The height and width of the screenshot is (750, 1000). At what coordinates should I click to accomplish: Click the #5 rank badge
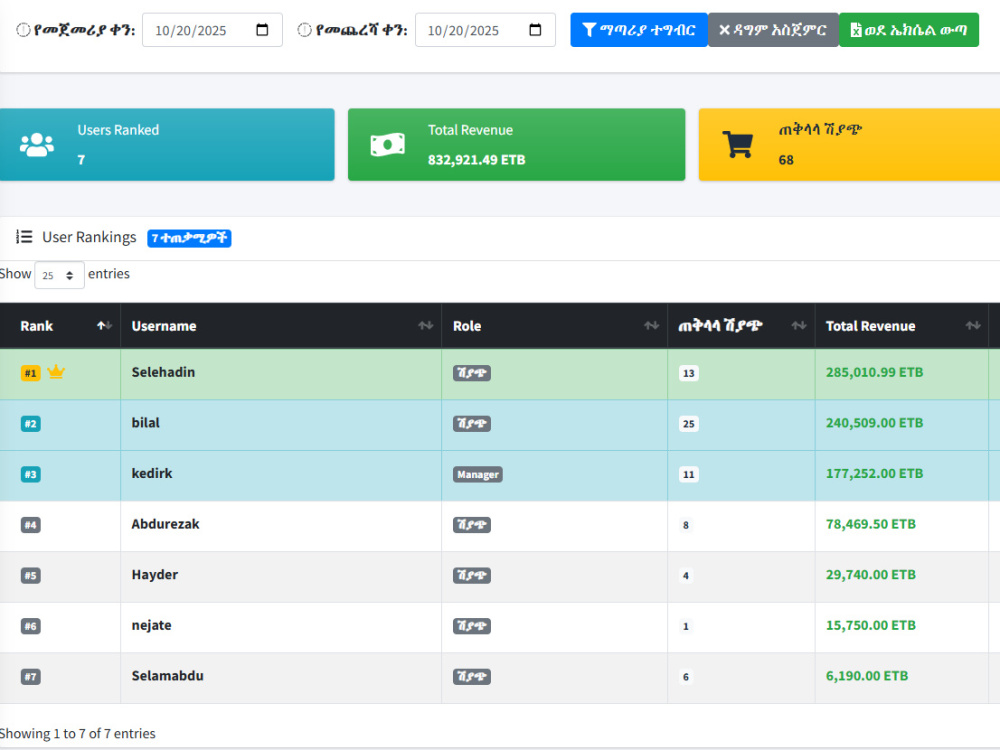(x=31, y=575)
